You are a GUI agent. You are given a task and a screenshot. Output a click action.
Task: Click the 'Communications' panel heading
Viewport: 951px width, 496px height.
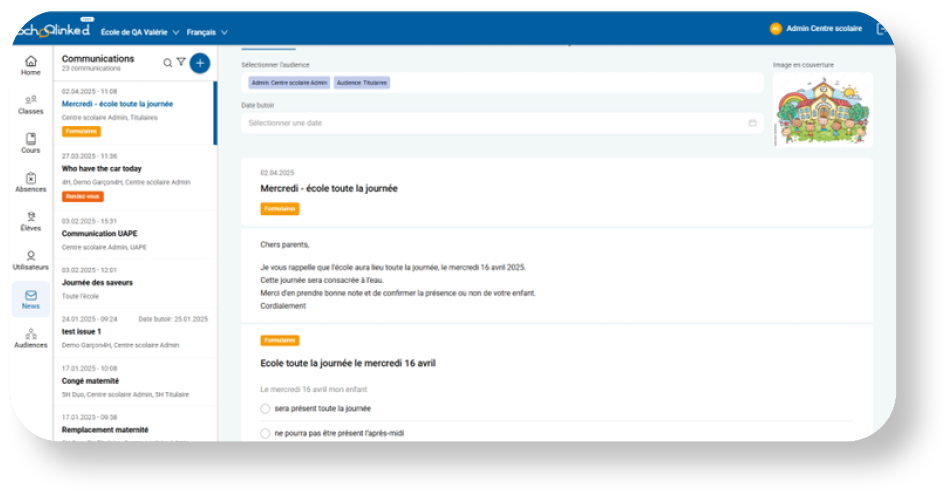pyautogui.click(x=98, y=59)
